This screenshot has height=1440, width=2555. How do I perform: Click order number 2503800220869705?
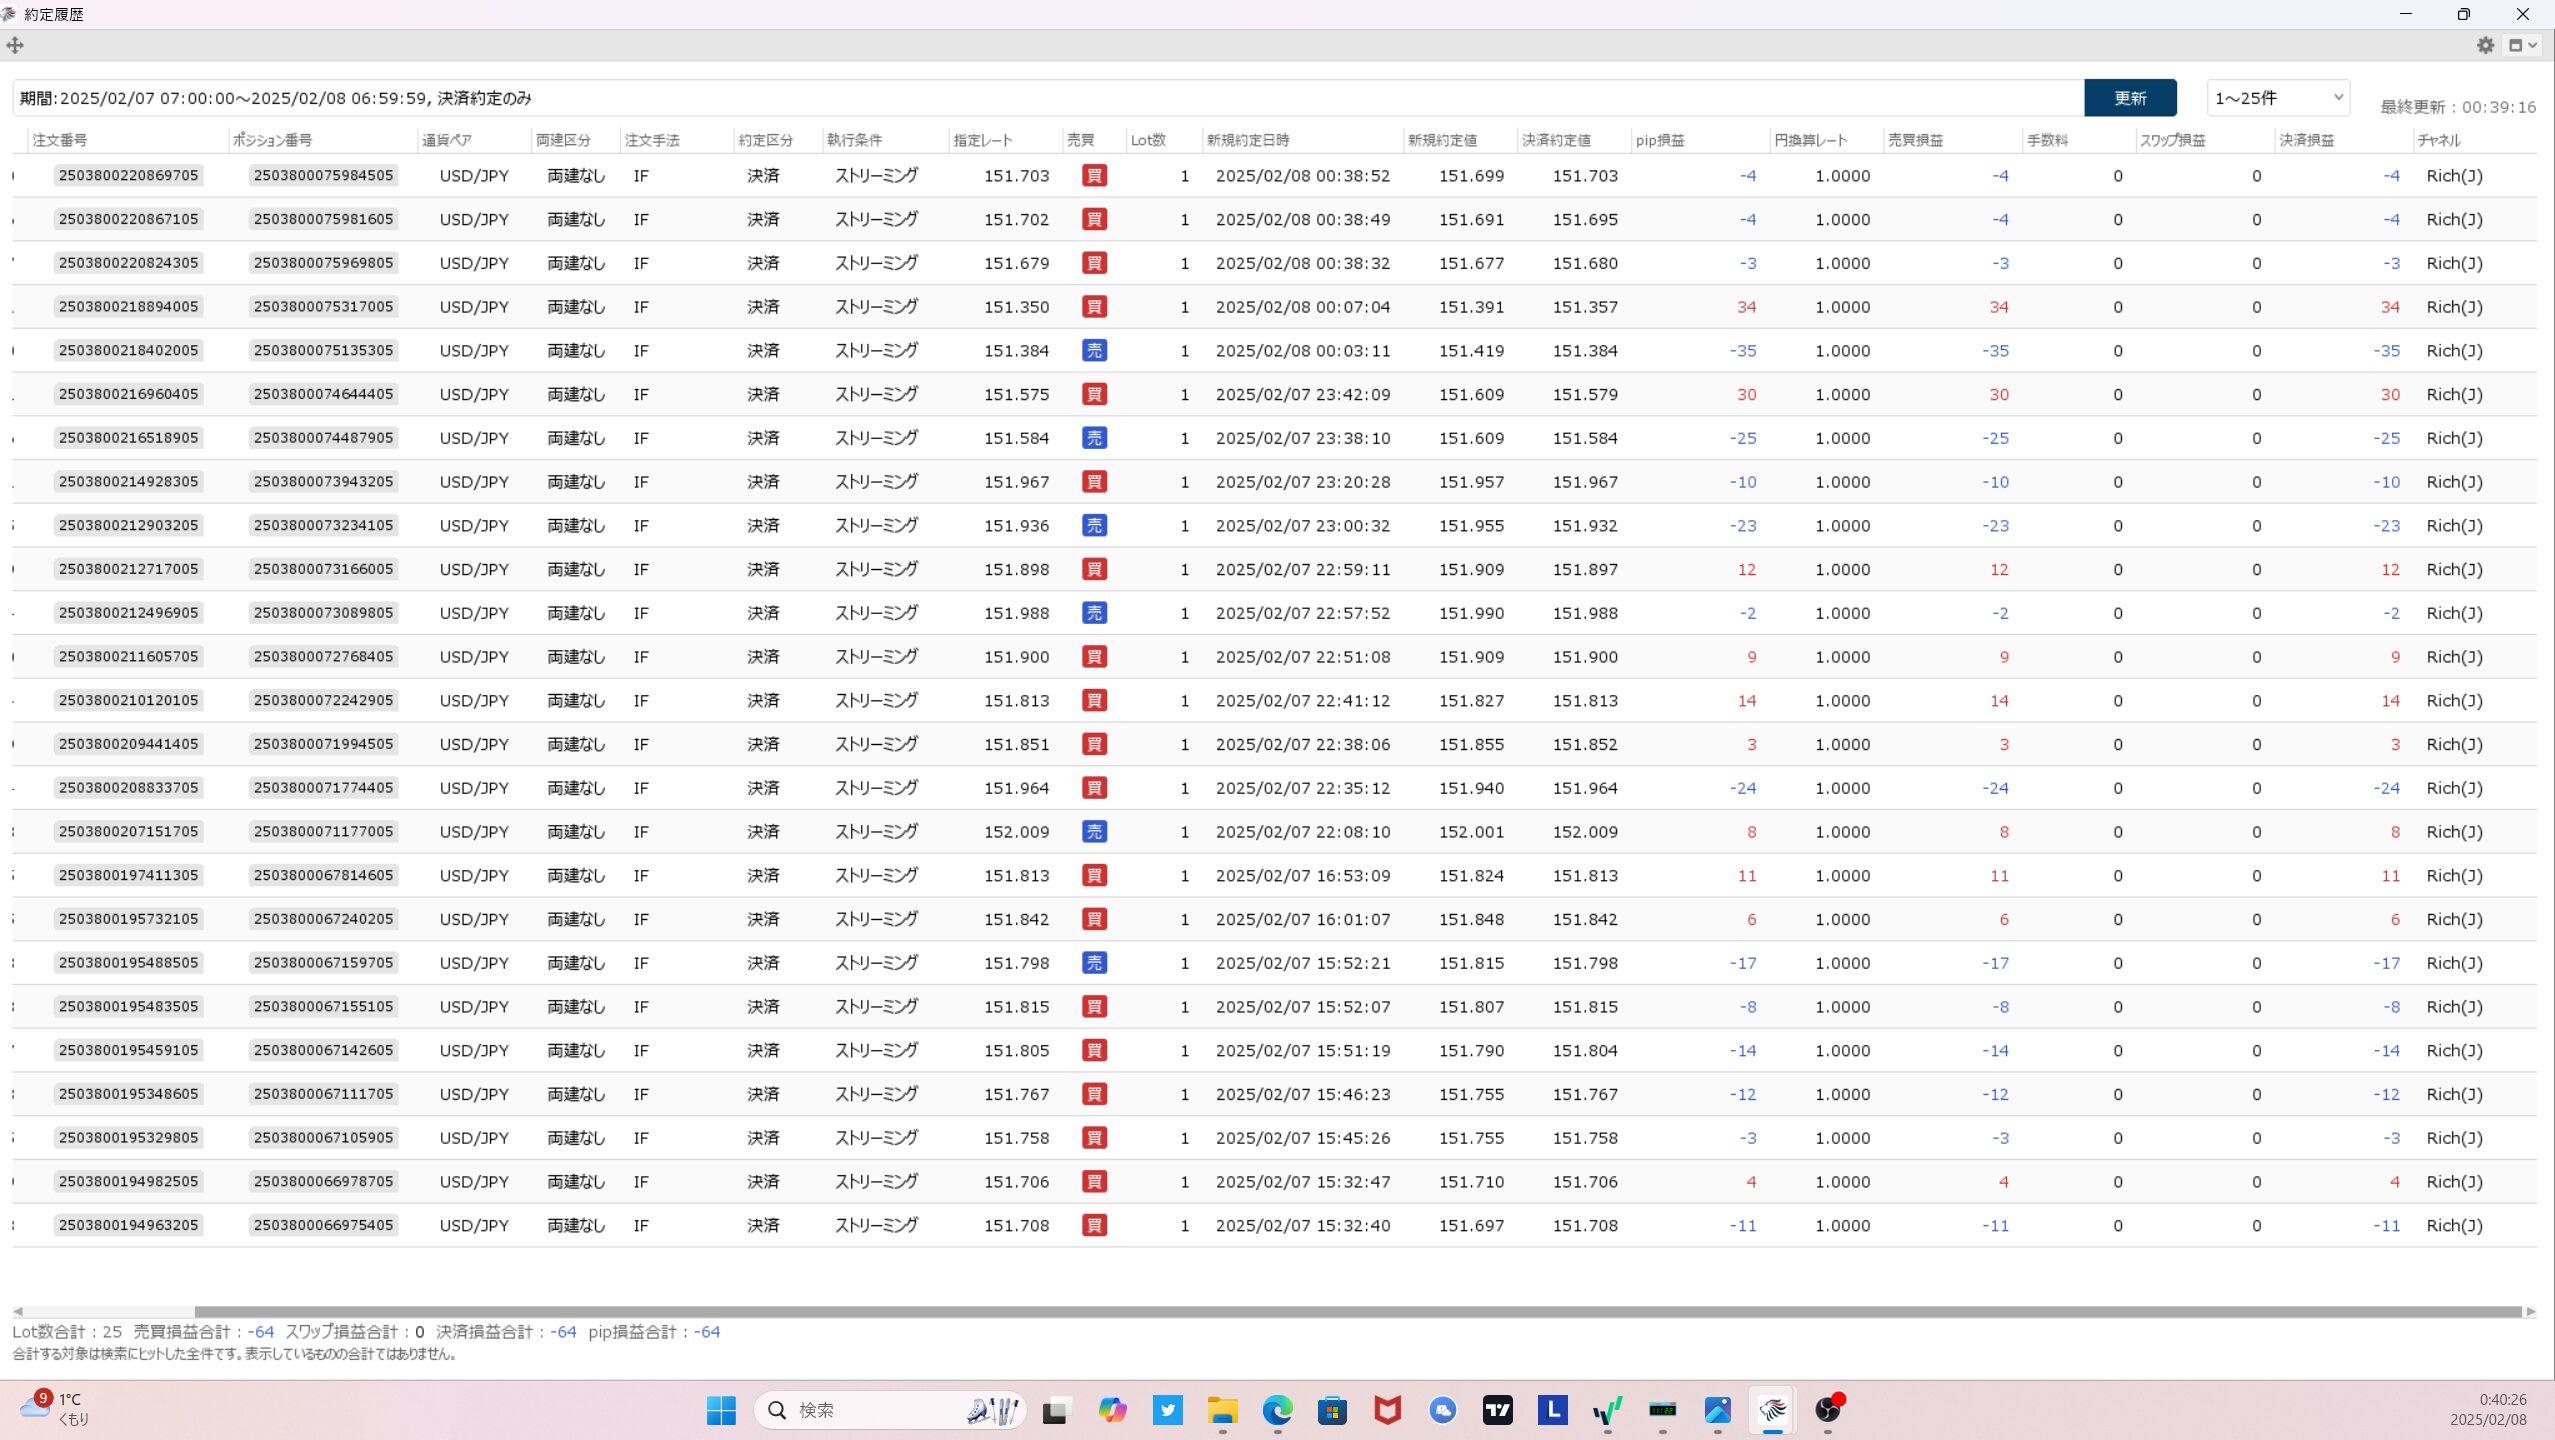(x=129, y=175)
